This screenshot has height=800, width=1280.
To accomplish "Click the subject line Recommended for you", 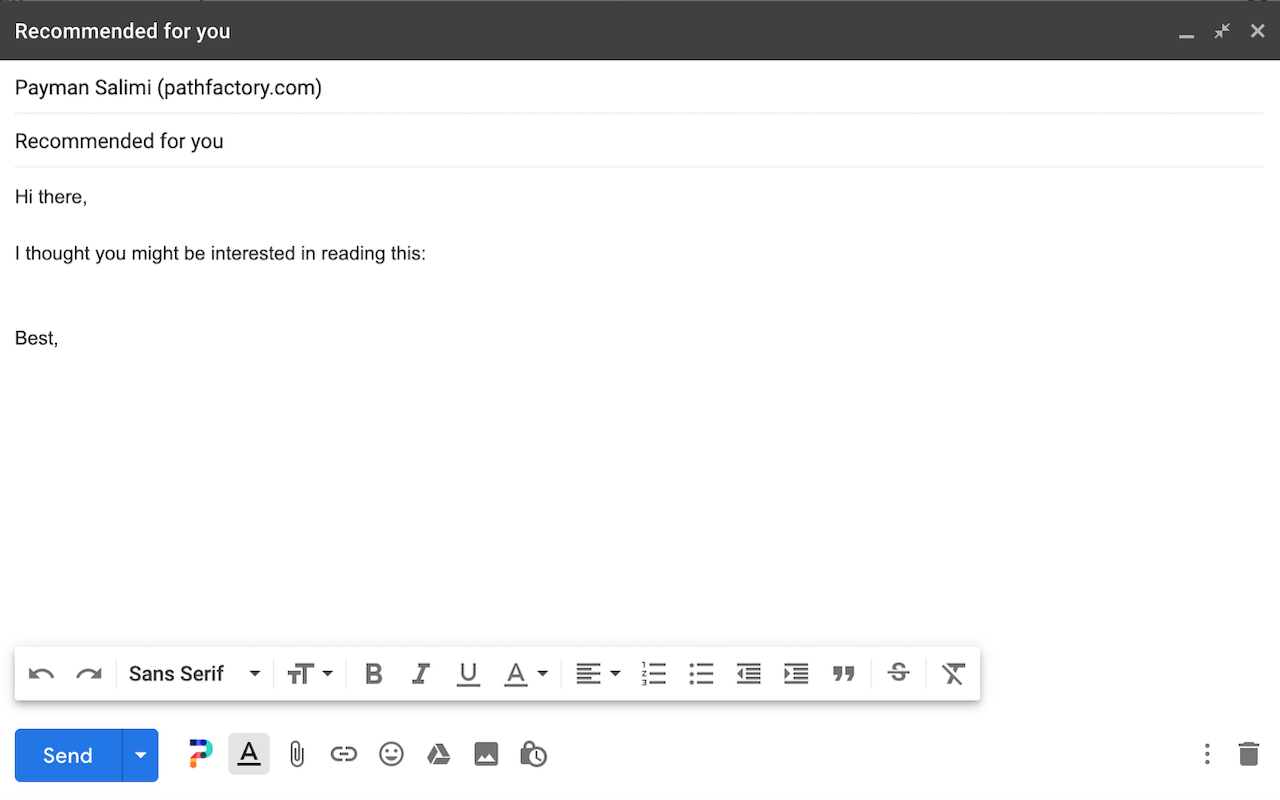I will click(x=119, y=140).
